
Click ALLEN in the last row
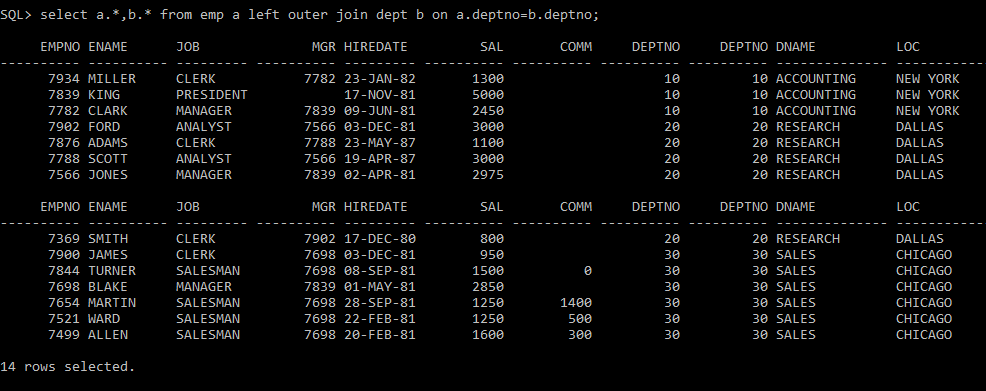pyautogui.click(x=108, y=335)
